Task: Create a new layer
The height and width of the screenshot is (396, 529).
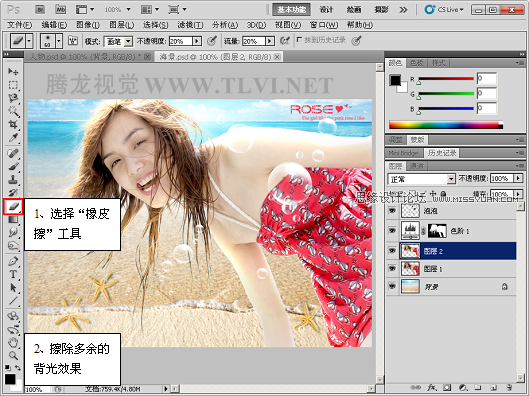Action: [494, 388]
